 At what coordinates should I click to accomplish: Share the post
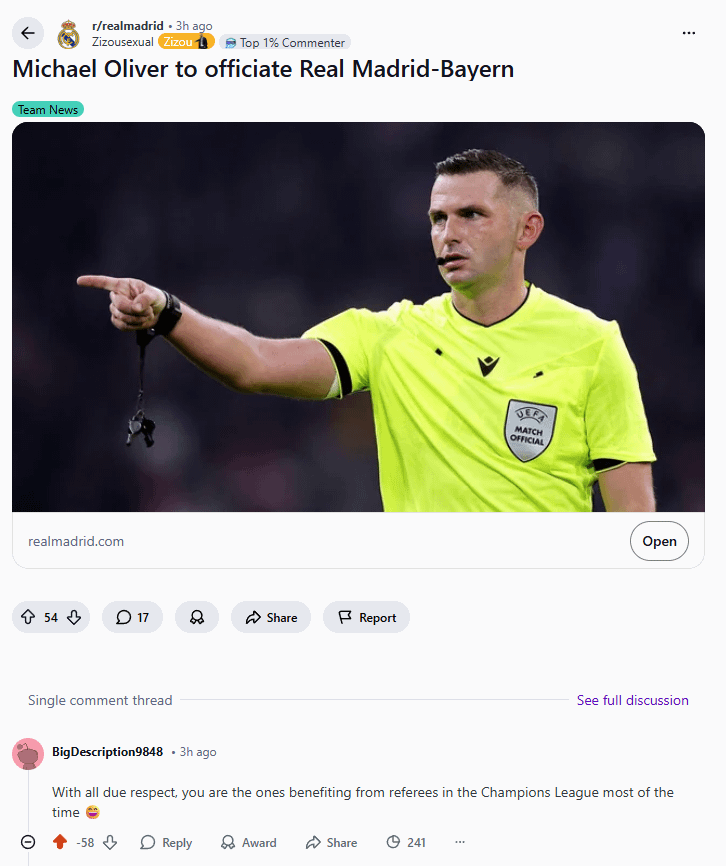tap(271, 618)
